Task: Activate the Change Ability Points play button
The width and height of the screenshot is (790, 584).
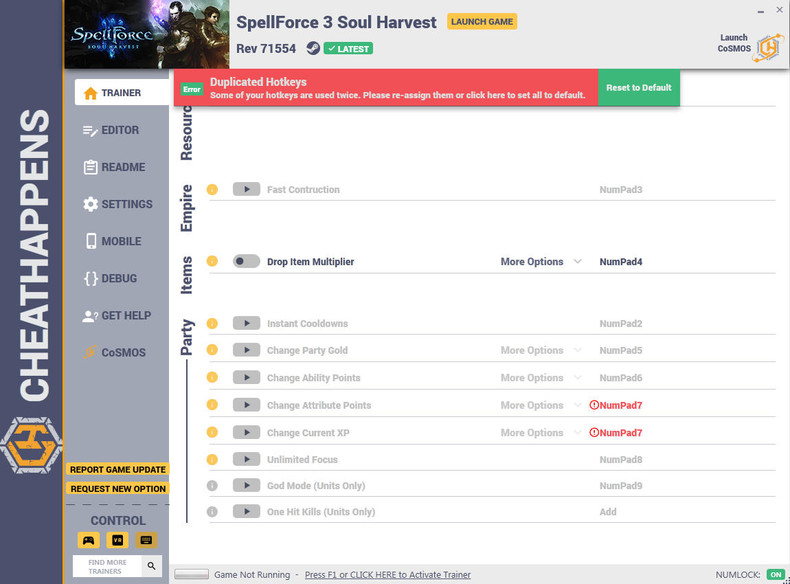Action: click(246, 377)
